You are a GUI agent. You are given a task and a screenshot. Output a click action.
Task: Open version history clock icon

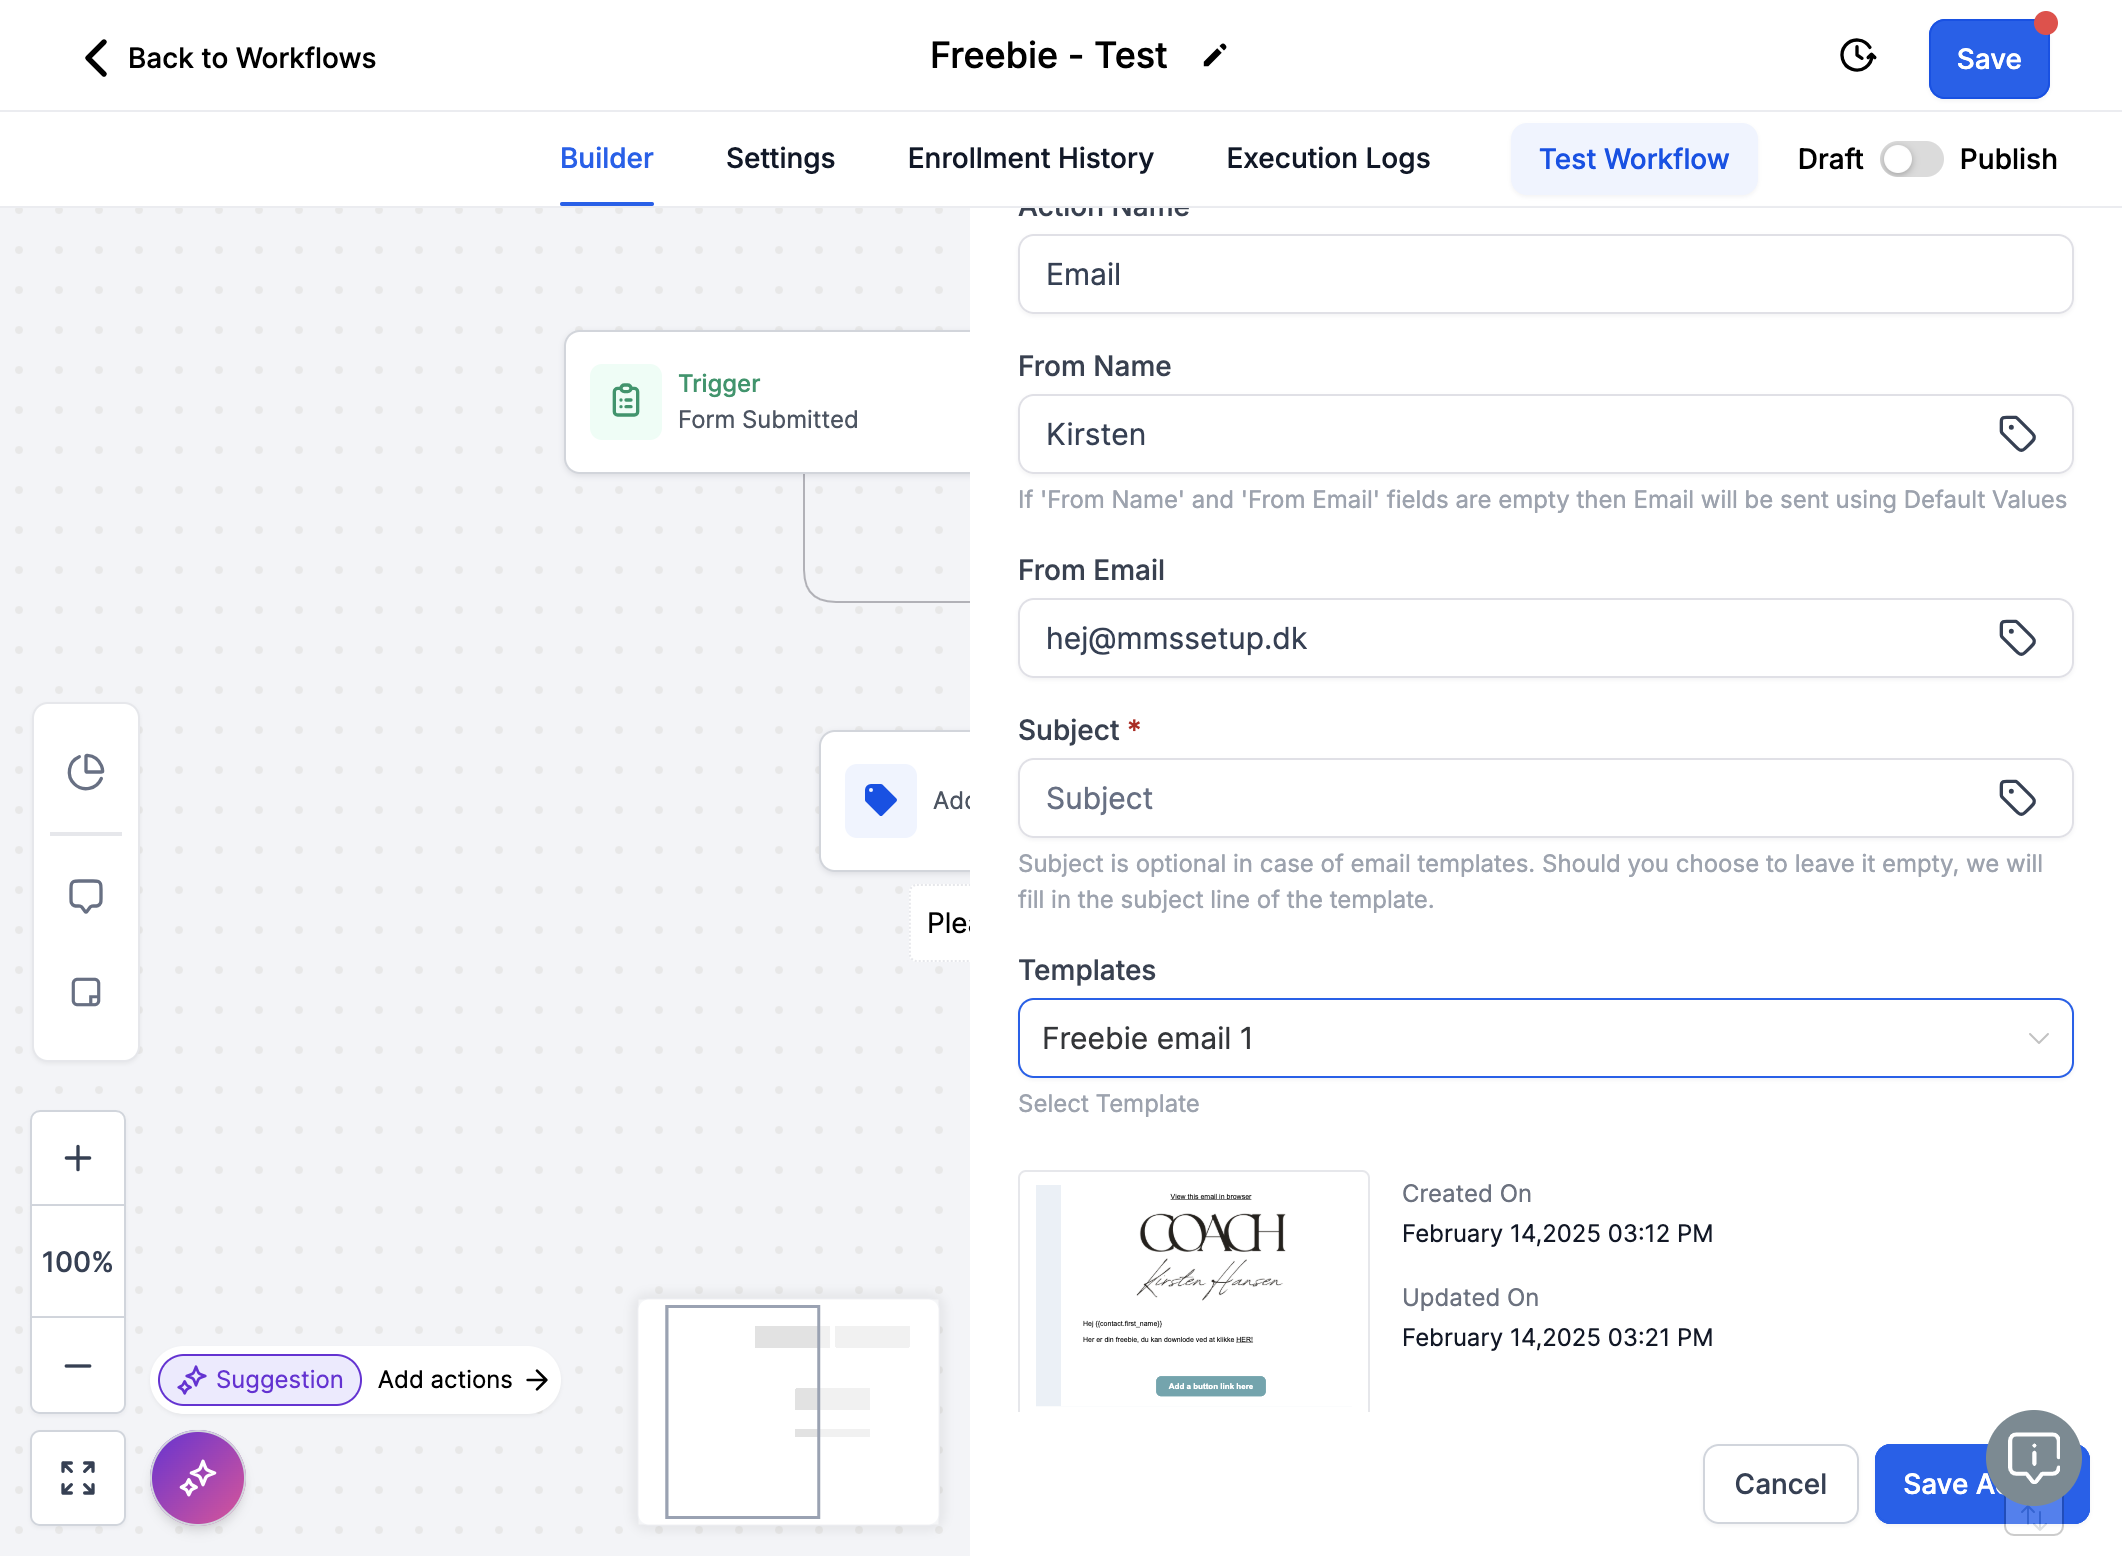coord(1857,56)
